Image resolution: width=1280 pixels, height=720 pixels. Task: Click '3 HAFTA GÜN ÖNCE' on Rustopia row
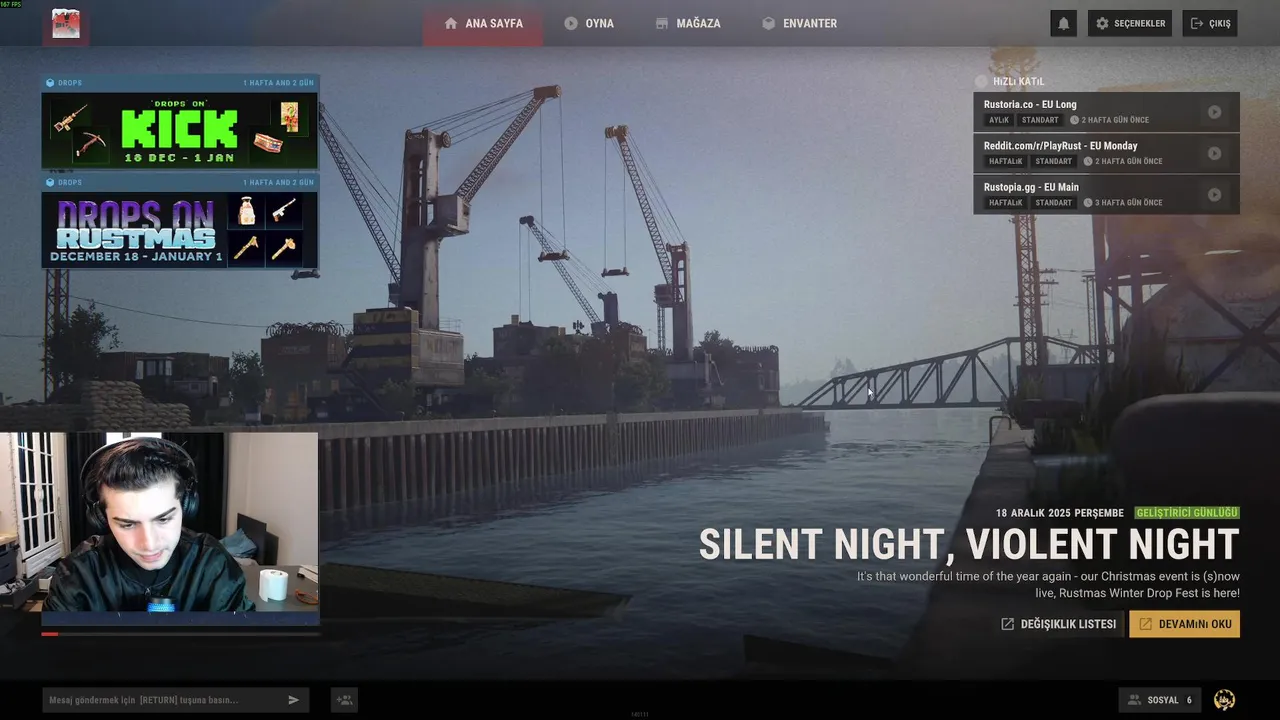point(1121,203)
